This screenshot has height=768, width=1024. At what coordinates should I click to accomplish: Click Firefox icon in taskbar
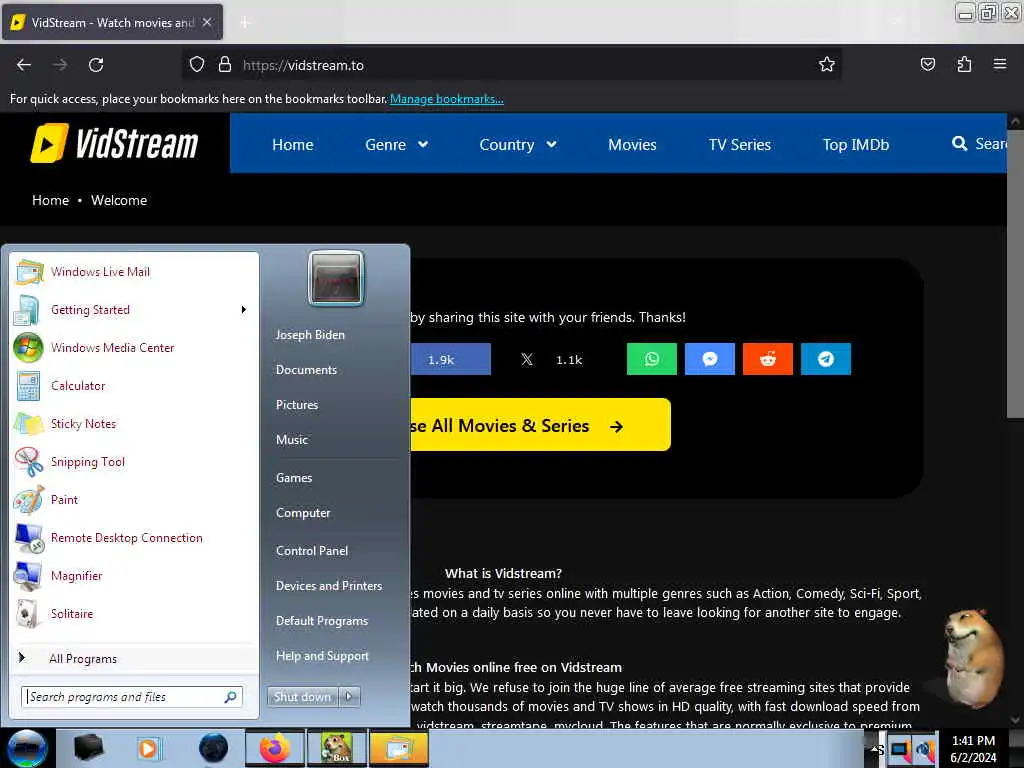[x=274, y=748]
